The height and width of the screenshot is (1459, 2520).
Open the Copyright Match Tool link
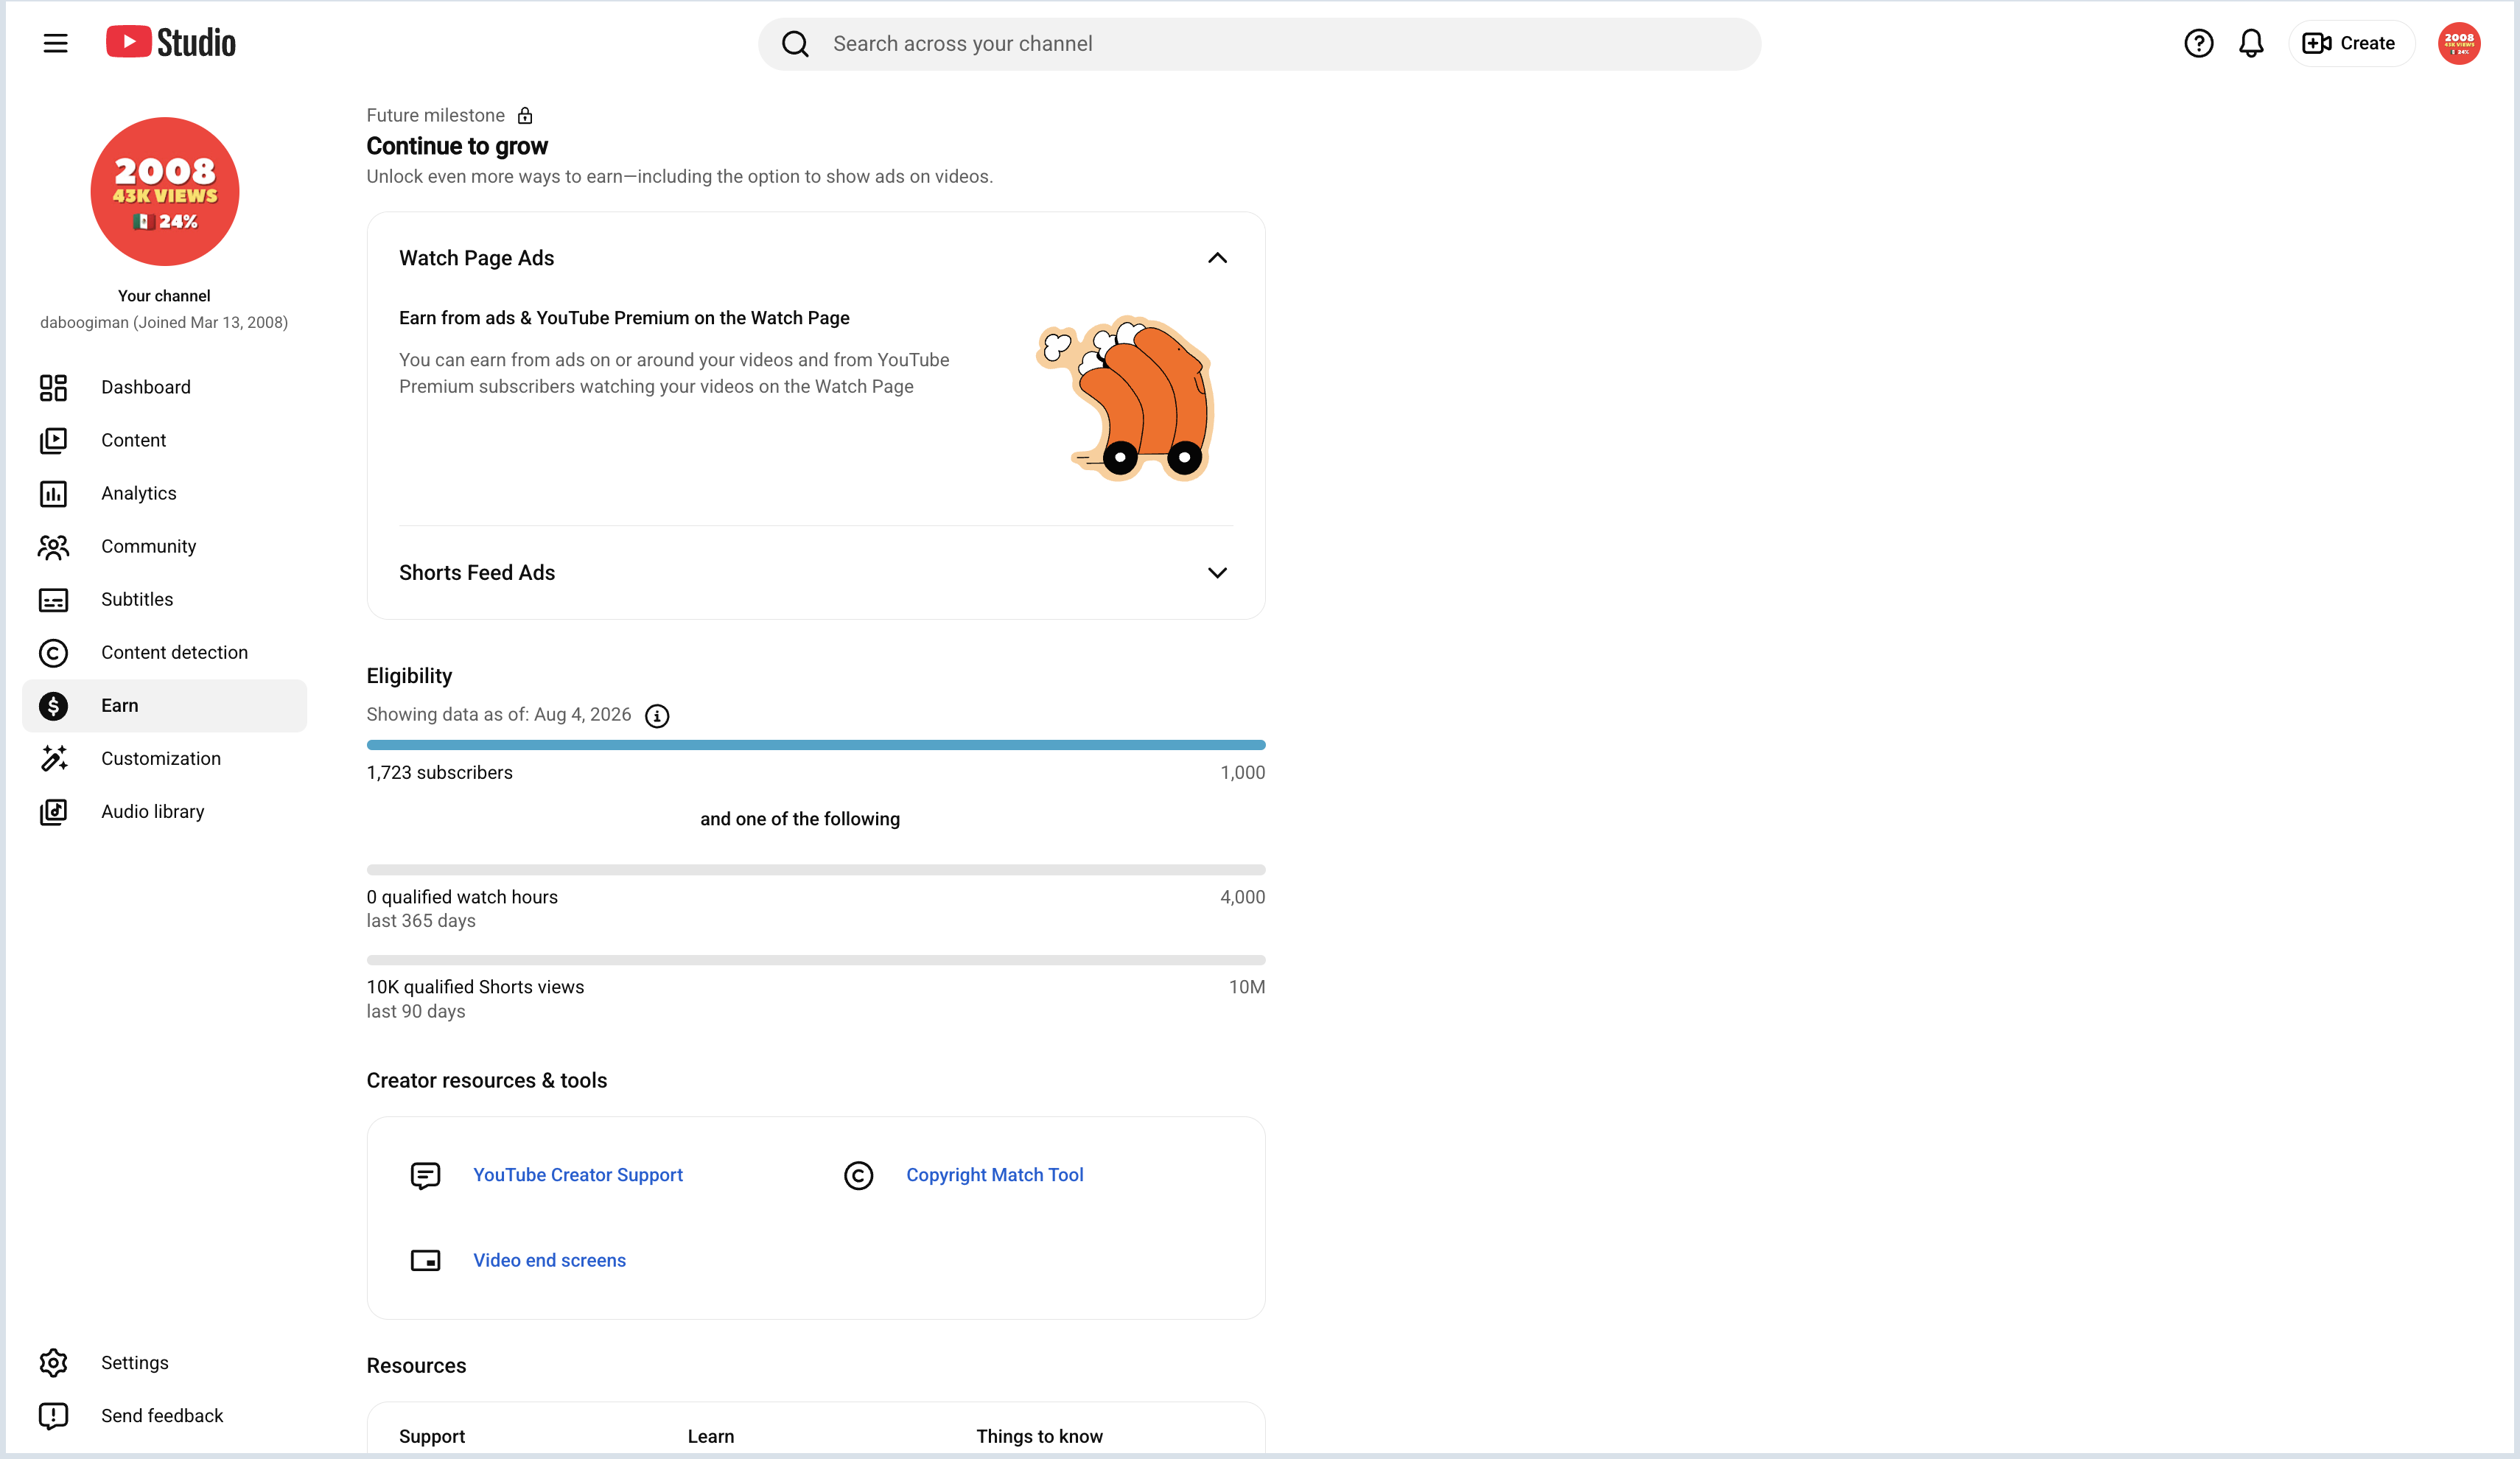(995, 1175)
